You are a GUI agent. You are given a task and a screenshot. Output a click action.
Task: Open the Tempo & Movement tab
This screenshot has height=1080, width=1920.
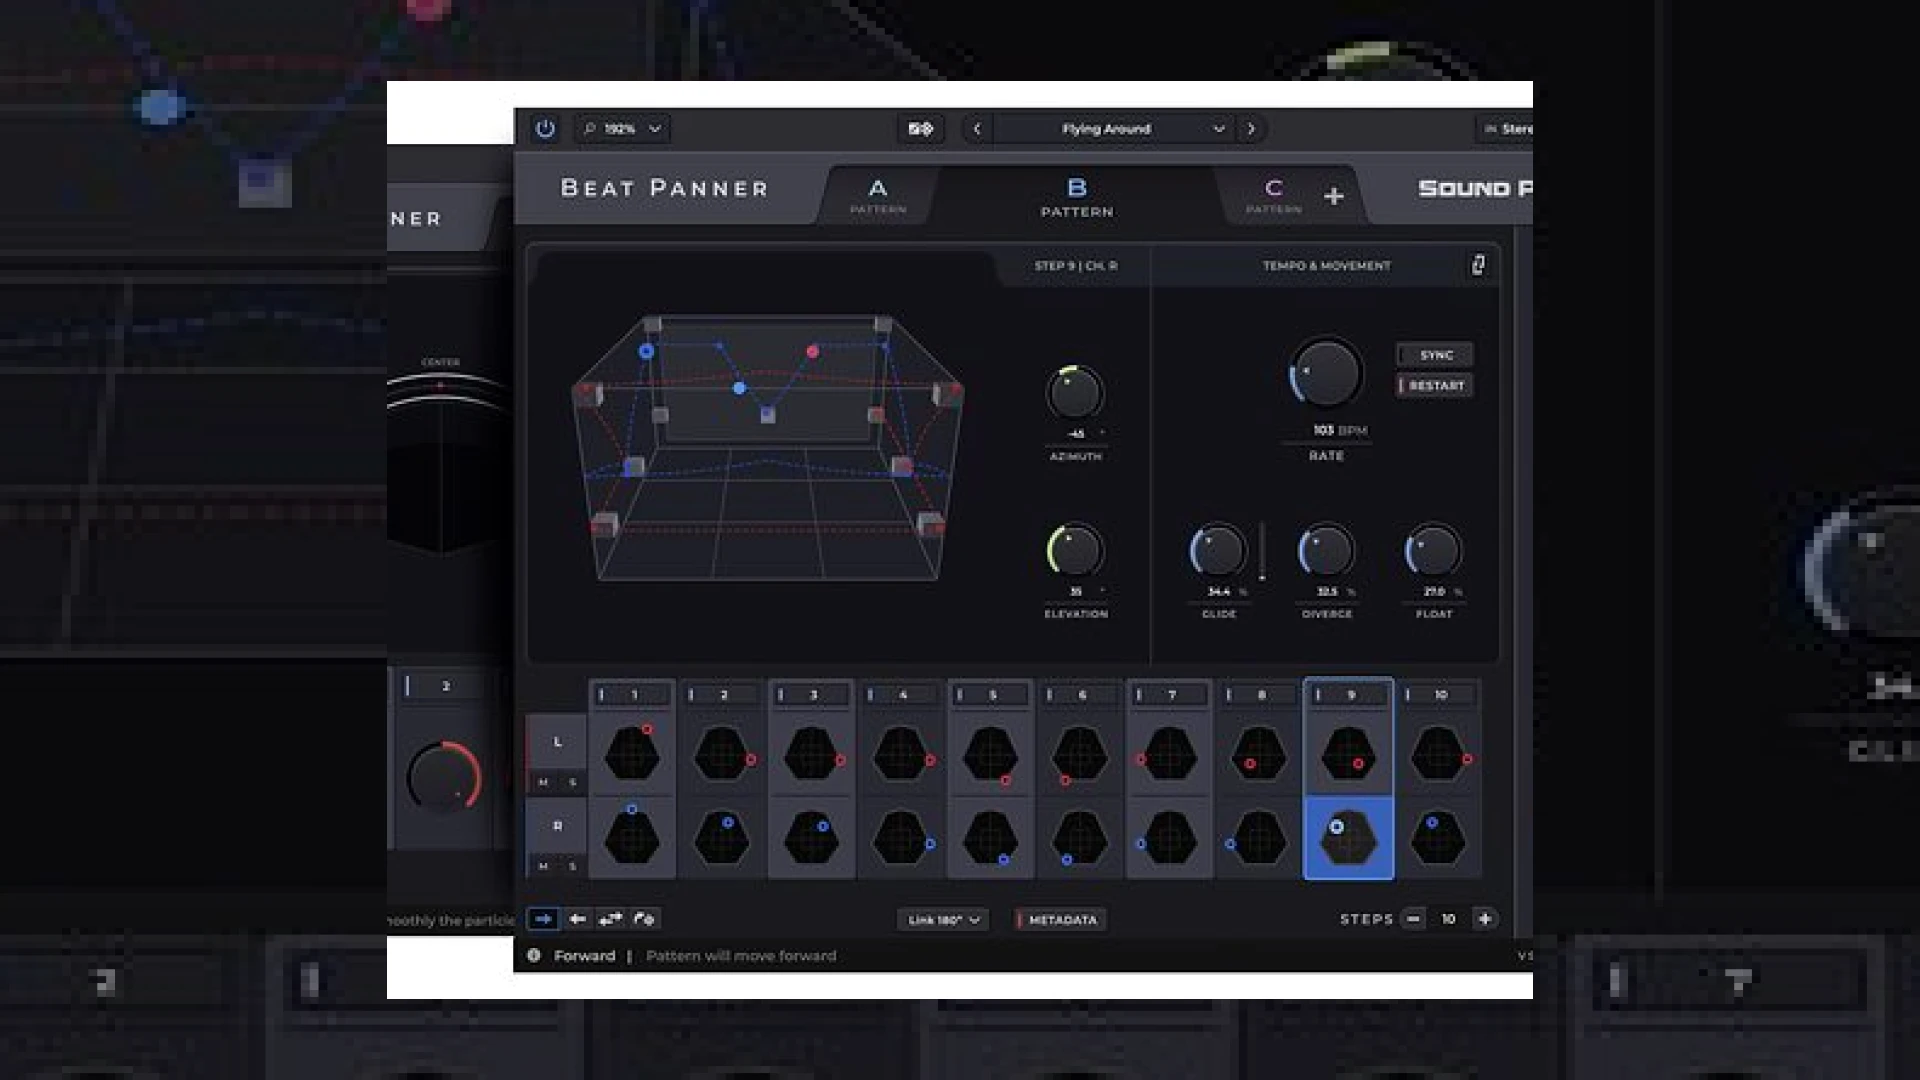coord(1326,266)
